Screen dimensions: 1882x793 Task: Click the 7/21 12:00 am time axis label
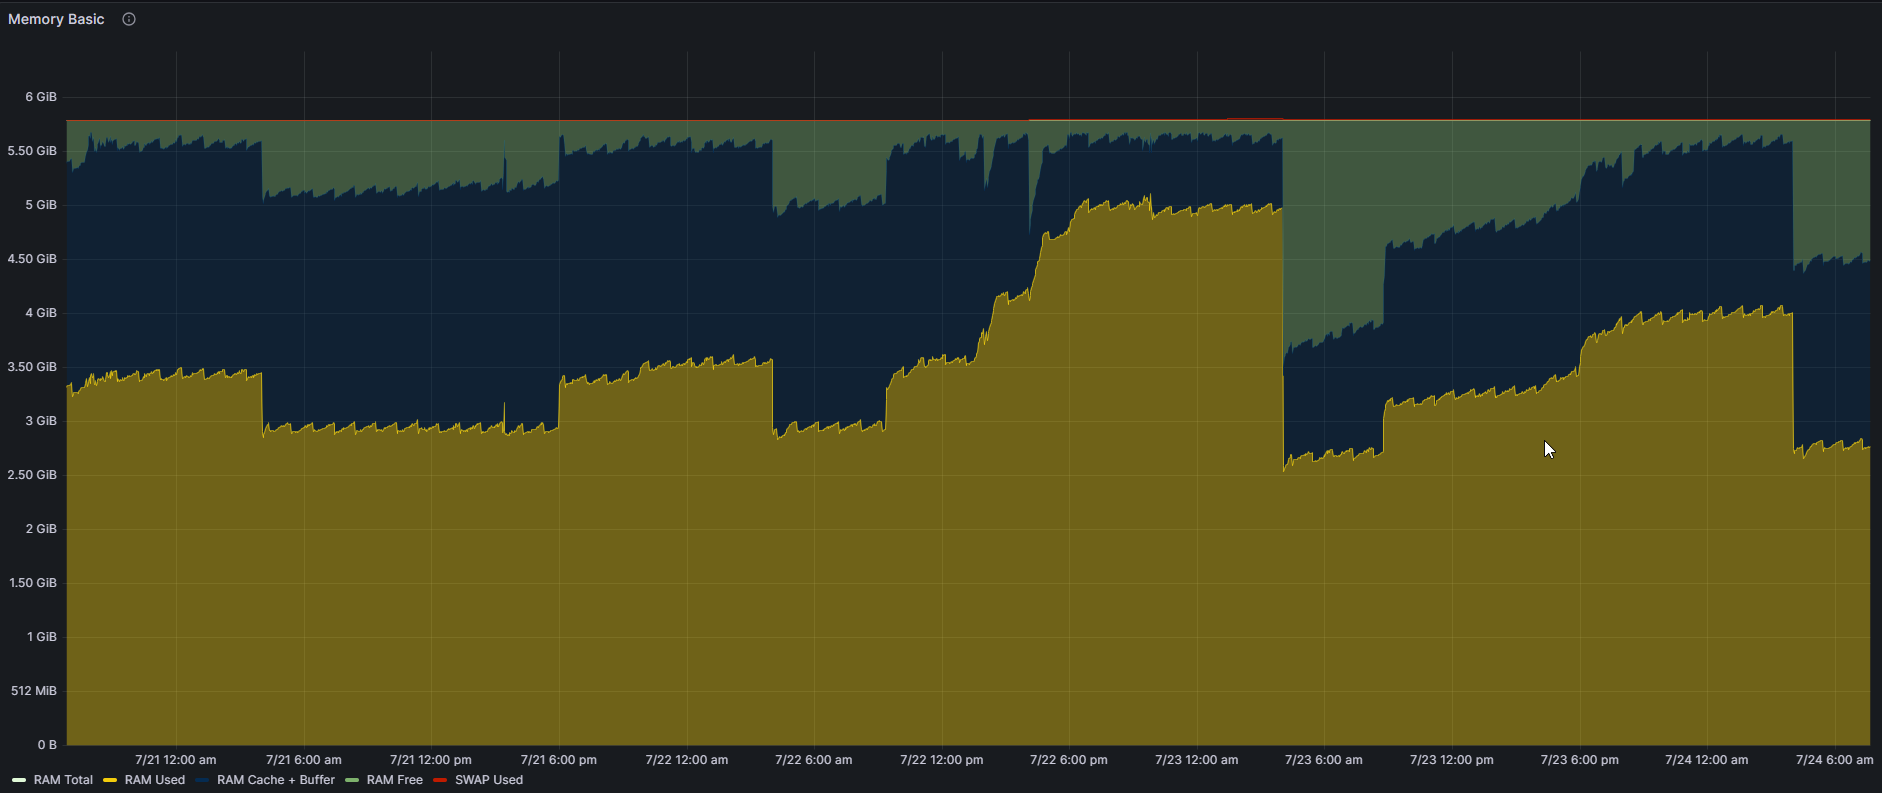point(176,760)
